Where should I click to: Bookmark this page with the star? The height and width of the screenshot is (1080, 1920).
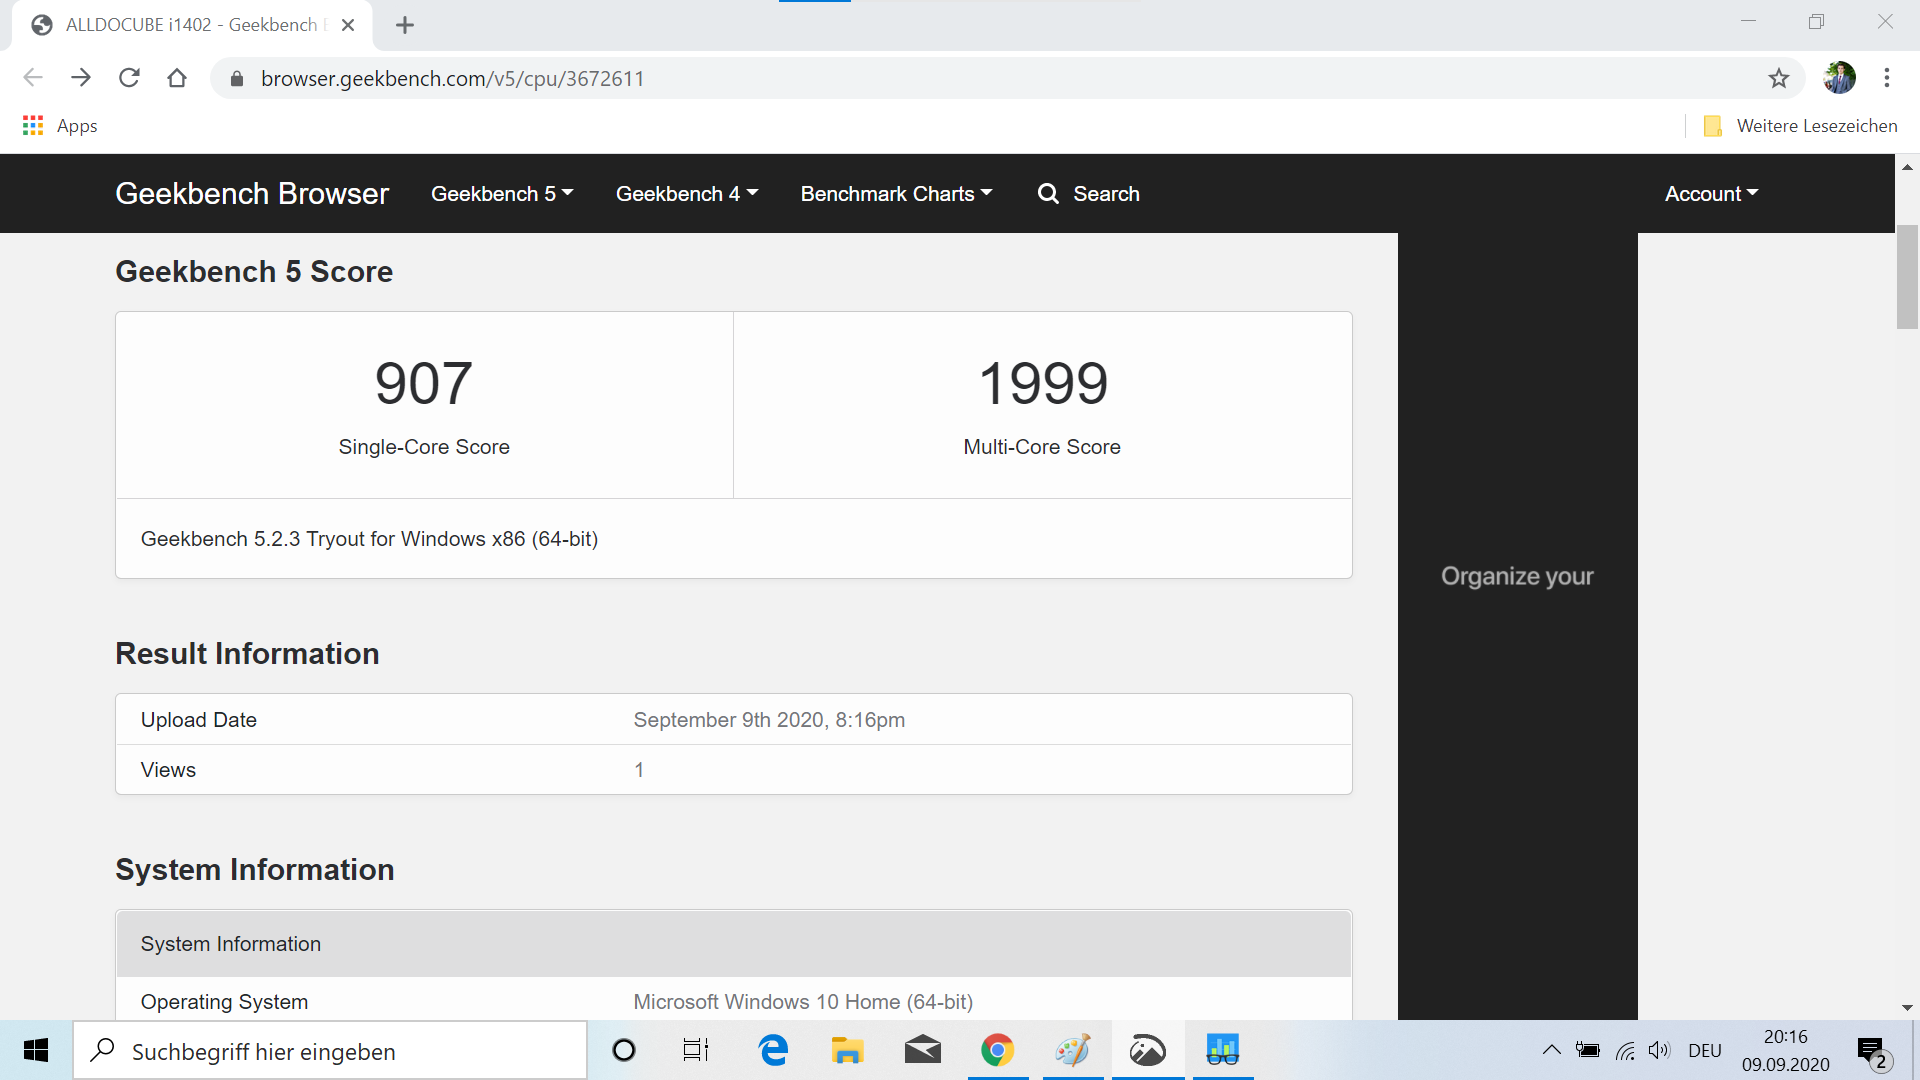point(1778,78)
